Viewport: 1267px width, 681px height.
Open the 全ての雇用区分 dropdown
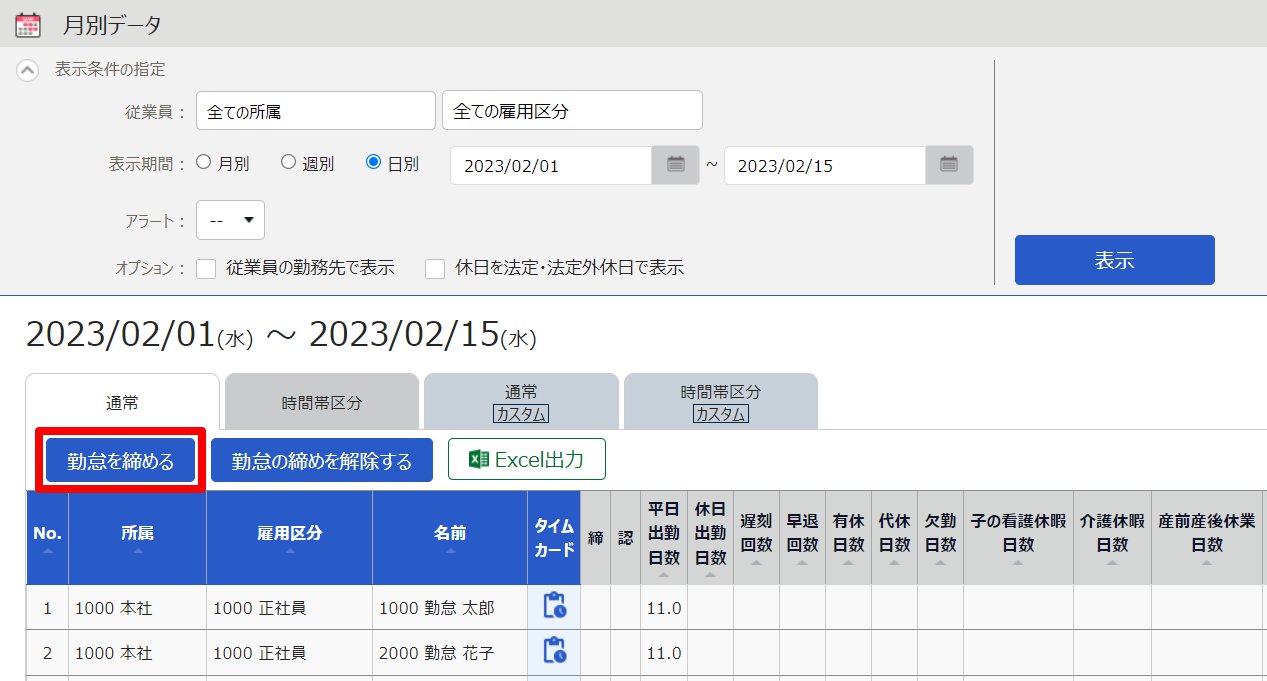[x=572, y=111]
